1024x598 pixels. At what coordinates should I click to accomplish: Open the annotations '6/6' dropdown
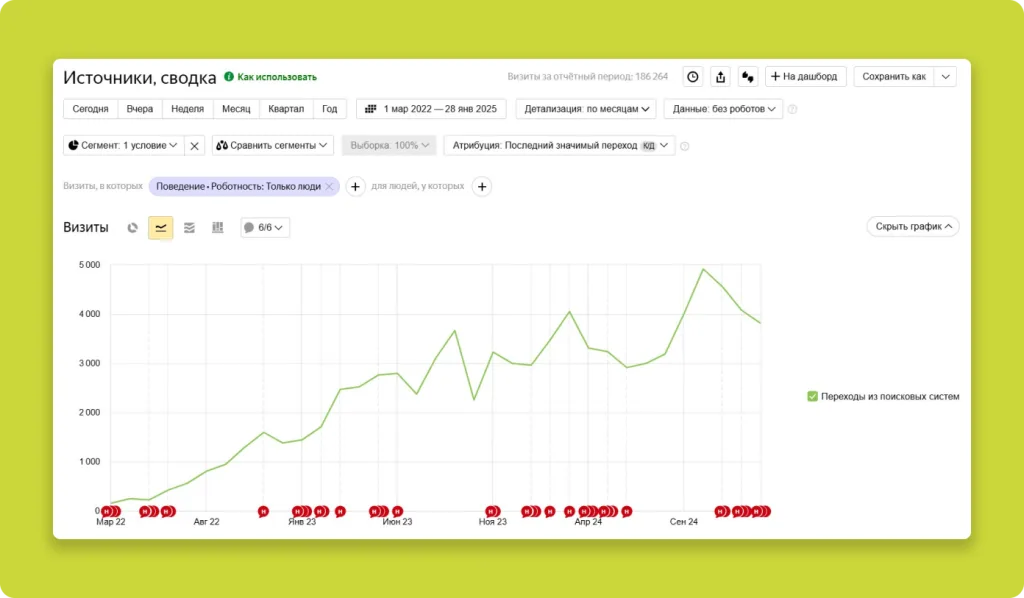265,228
